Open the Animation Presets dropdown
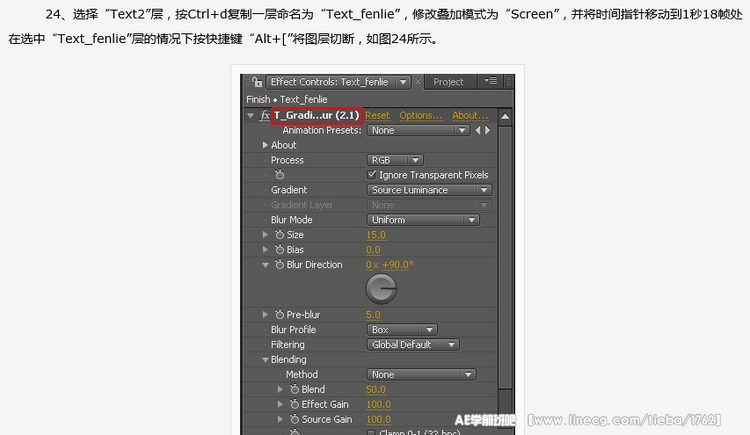The image size is (750, 435). [418, 130]
